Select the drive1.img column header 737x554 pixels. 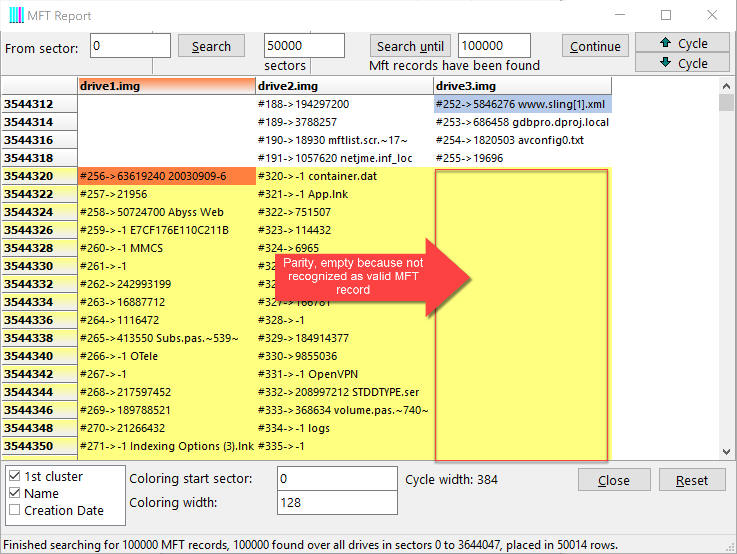point(166,86)
